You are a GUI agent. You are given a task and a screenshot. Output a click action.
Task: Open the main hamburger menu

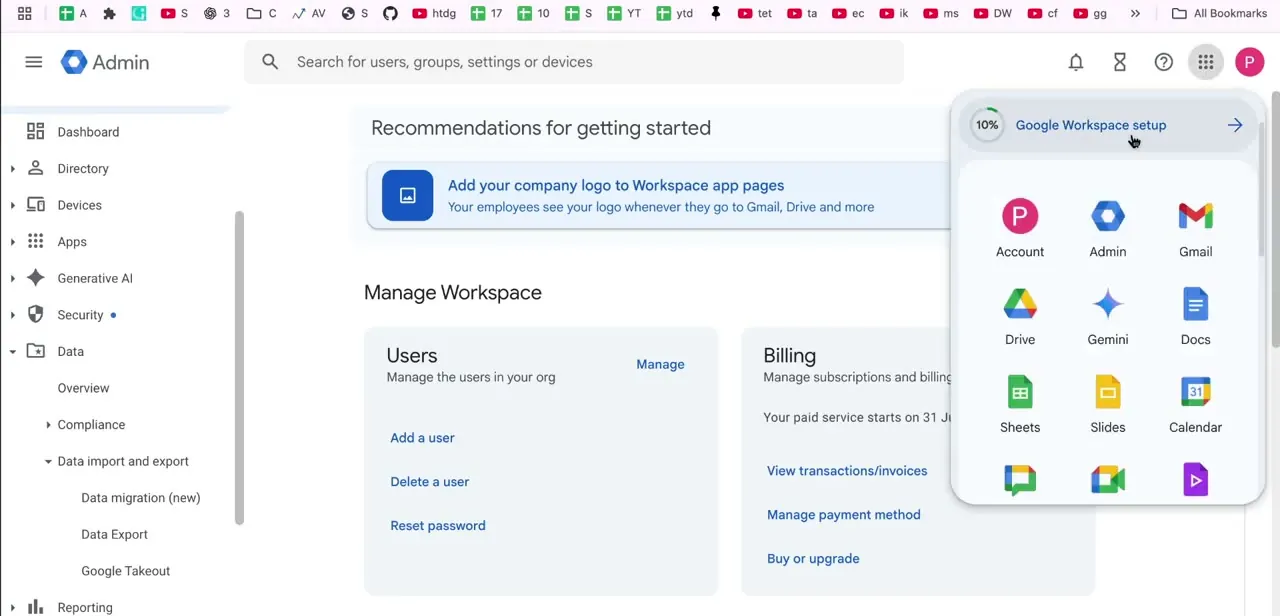tap(34, 62)
